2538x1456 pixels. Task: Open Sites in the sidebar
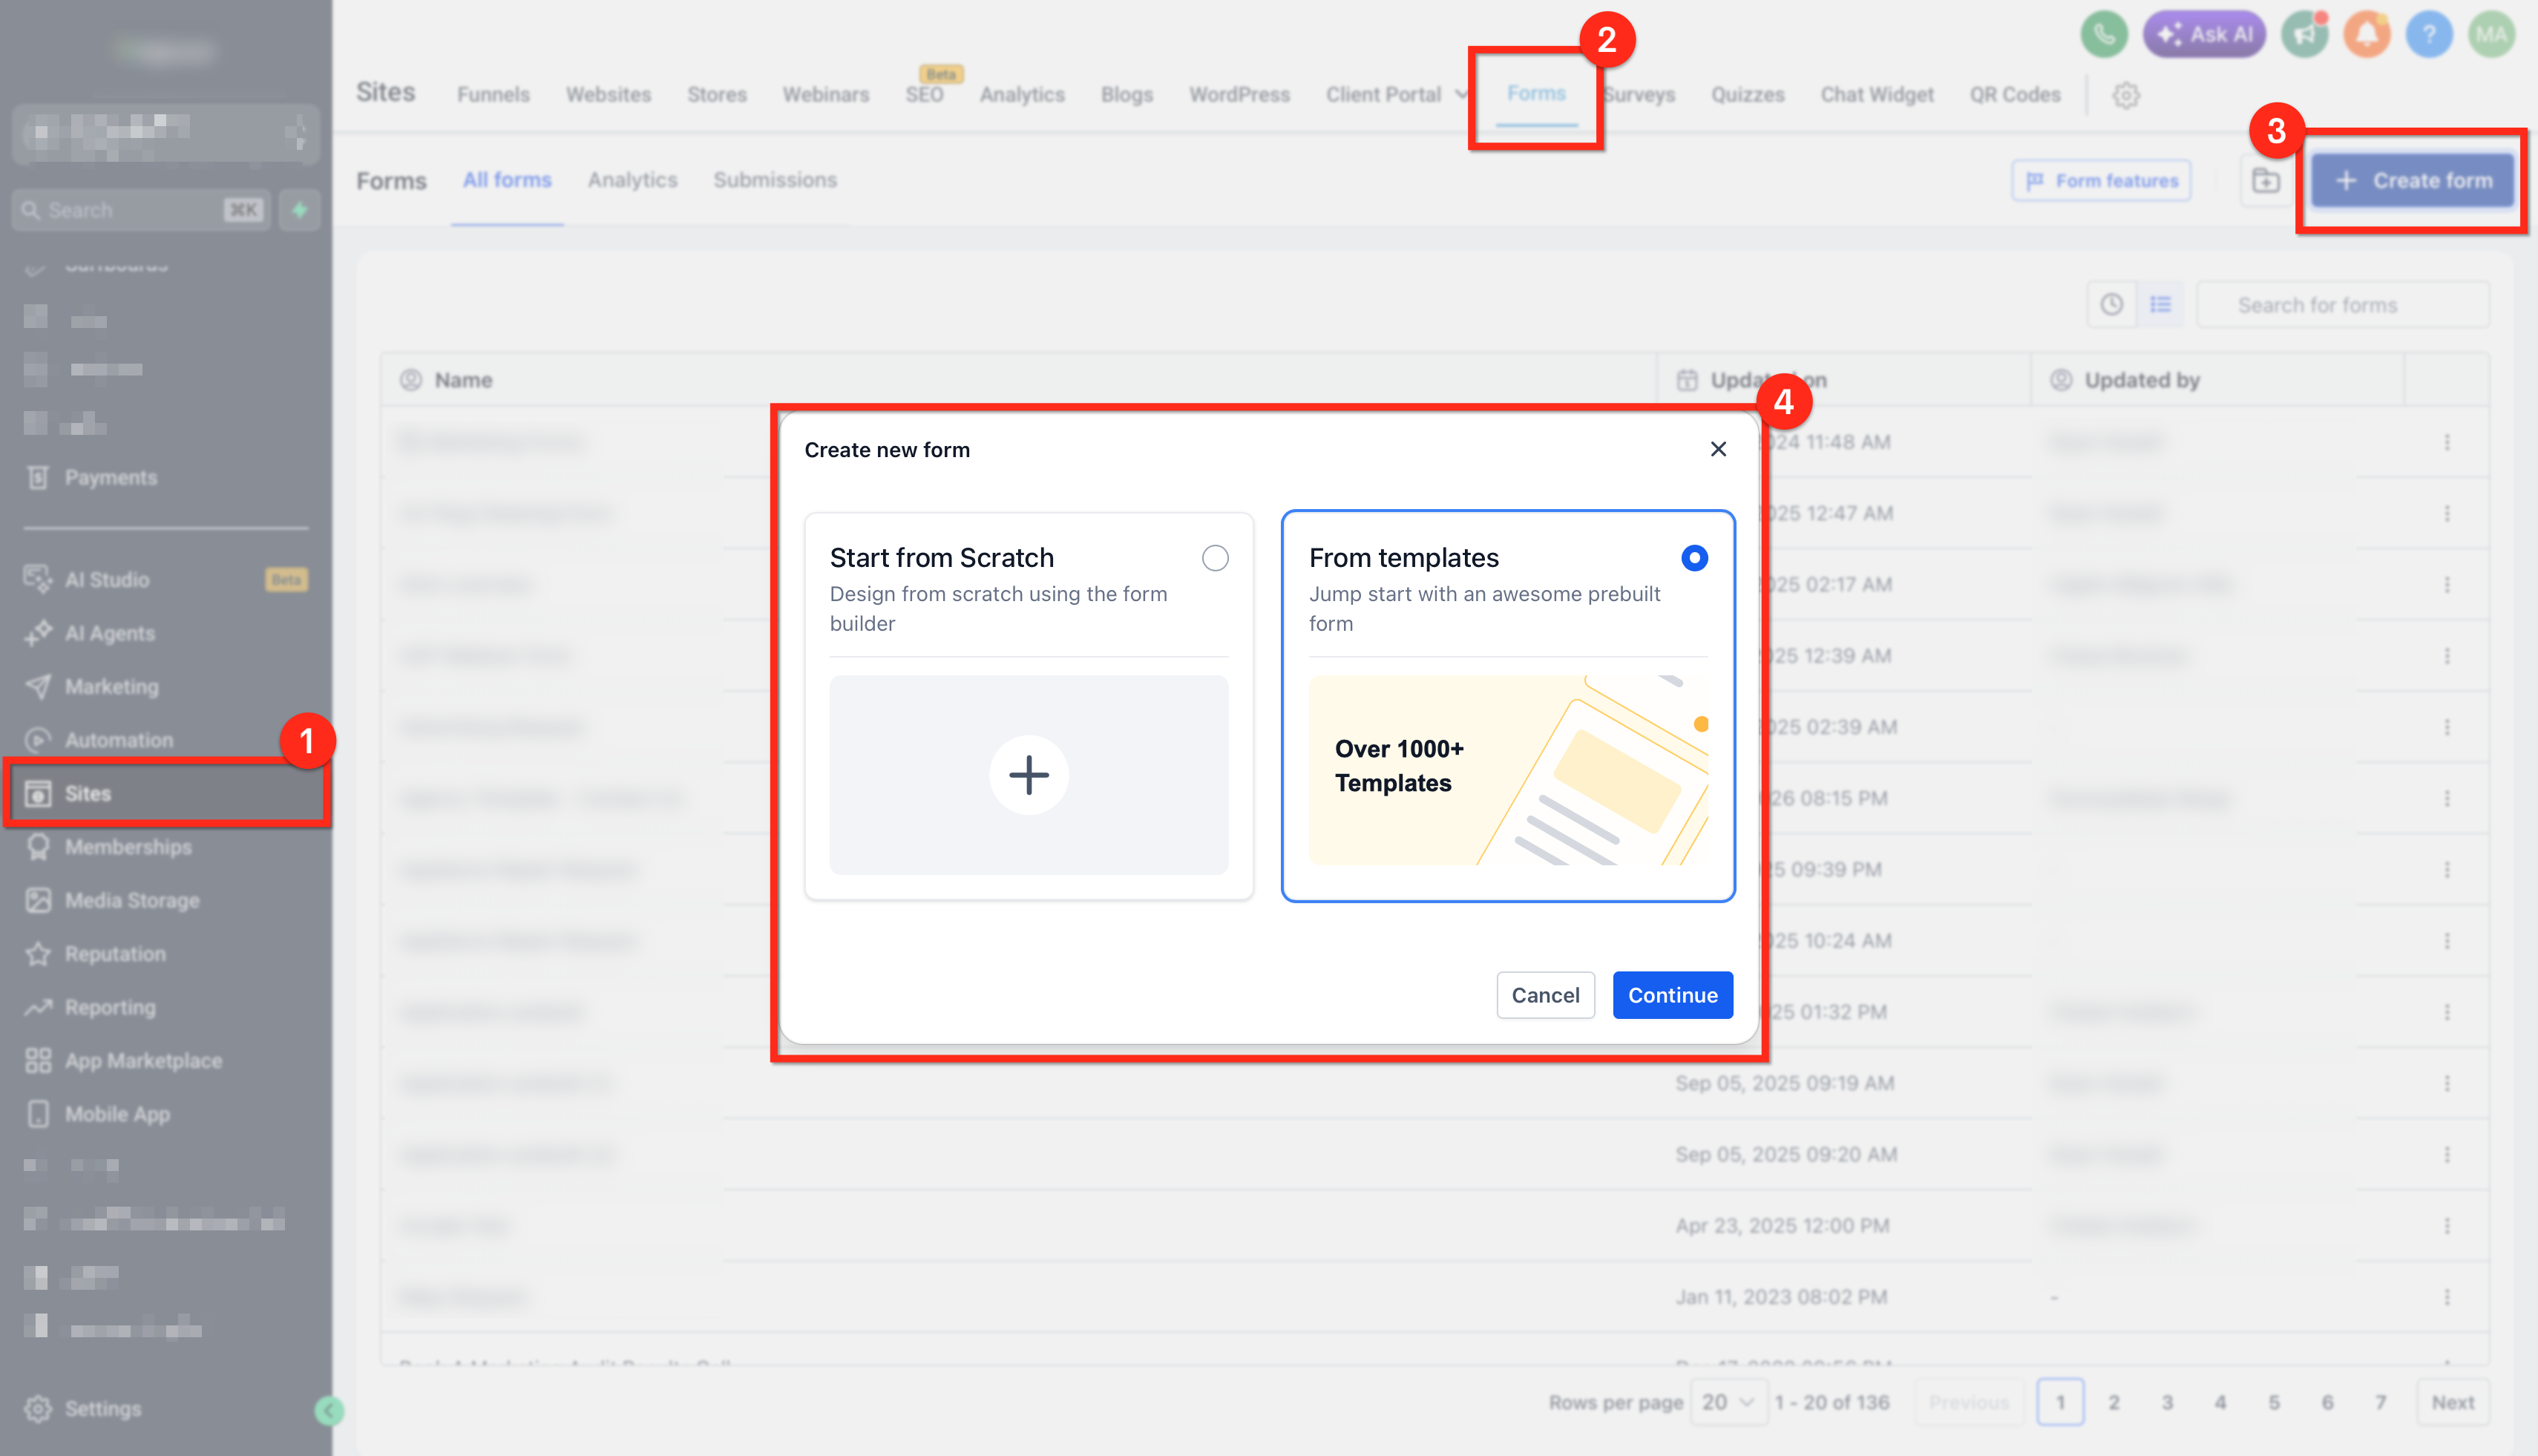(x=166, y=794)
